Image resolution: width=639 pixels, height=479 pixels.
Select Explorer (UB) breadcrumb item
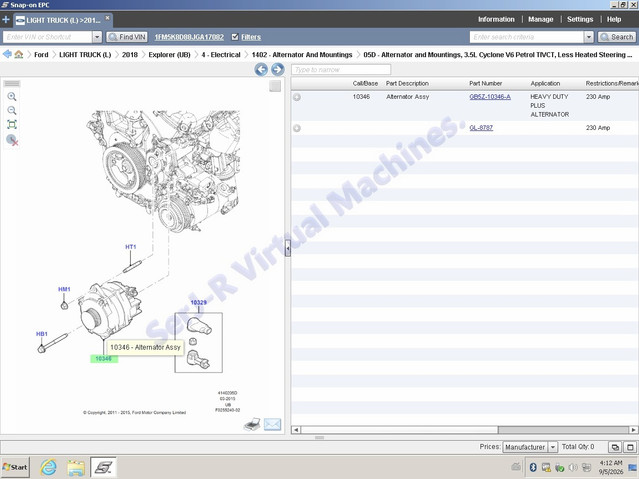point(169,55)
